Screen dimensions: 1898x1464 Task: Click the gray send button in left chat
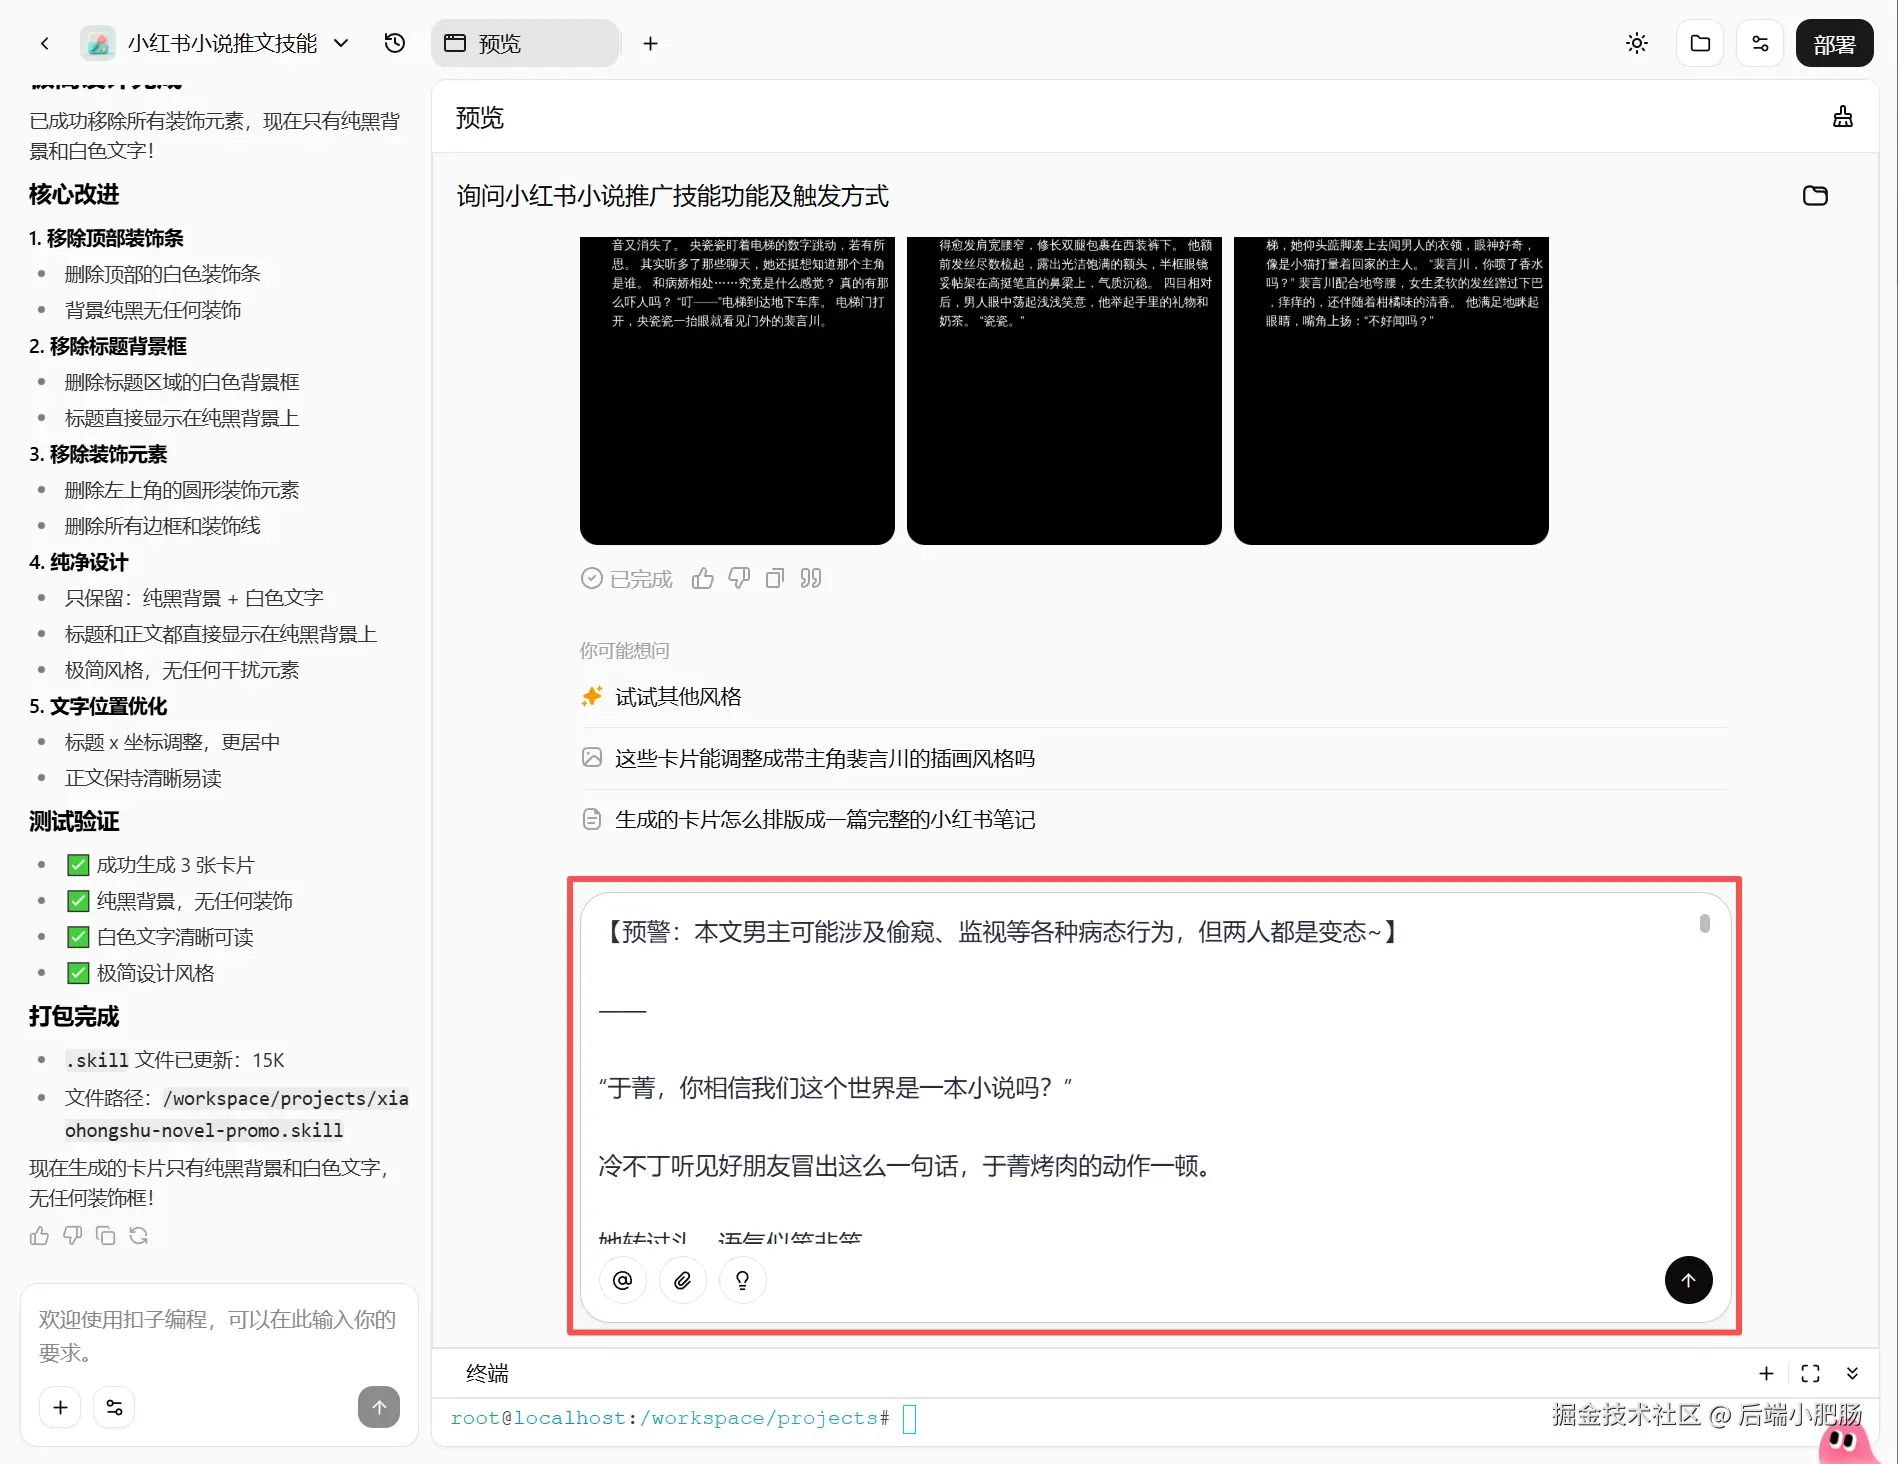point(379,1407)
